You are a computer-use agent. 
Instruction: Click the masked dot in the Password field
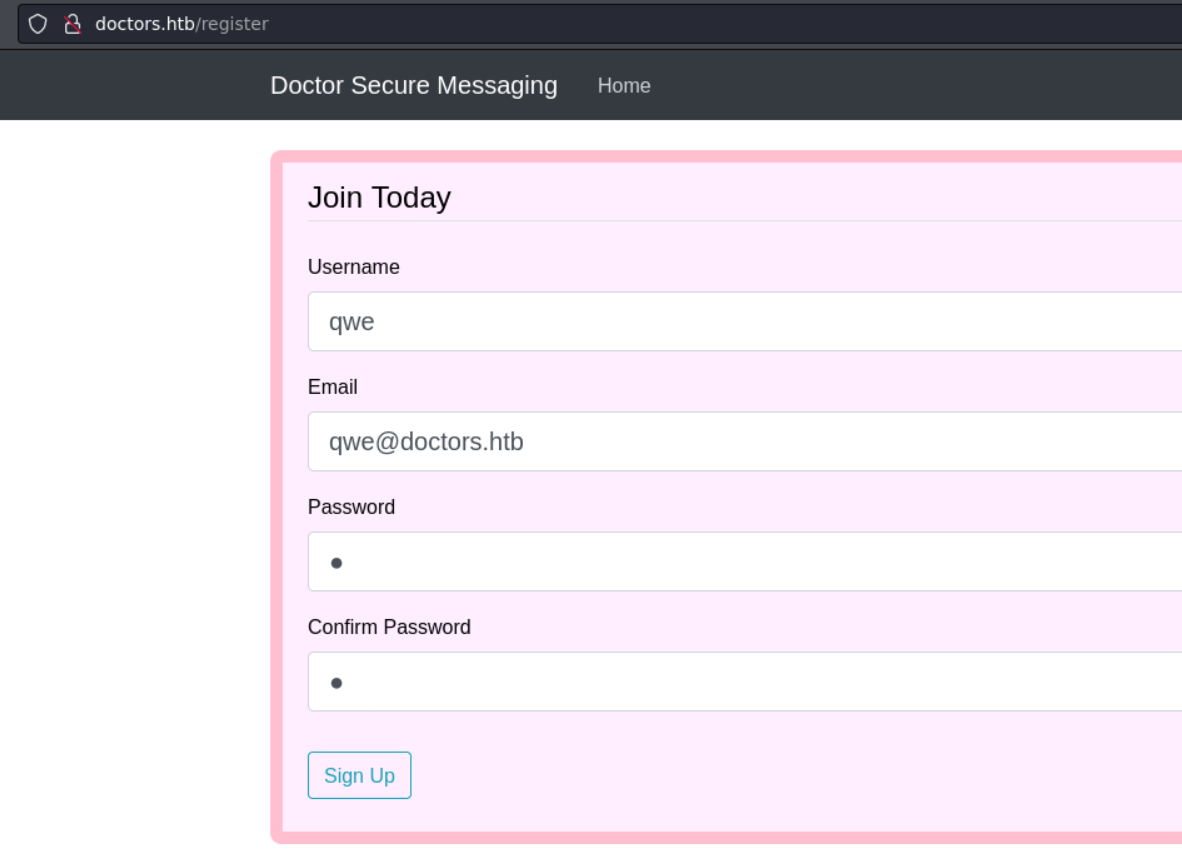point(337,563)
